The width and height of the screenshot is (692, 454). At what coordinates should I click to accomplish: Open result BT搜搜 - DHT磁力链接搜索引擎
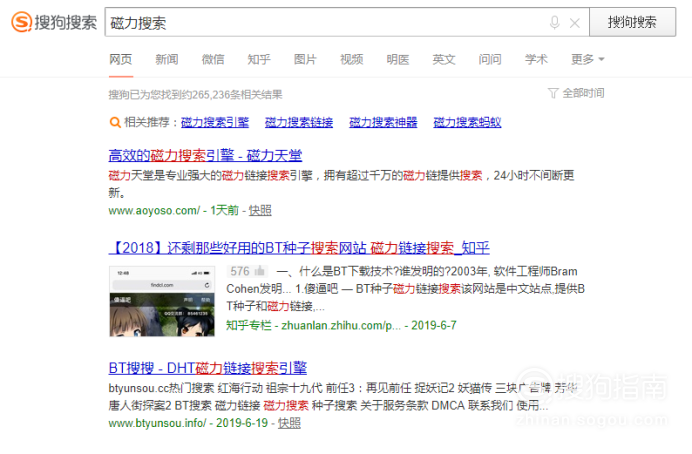(x=207, y=368)
